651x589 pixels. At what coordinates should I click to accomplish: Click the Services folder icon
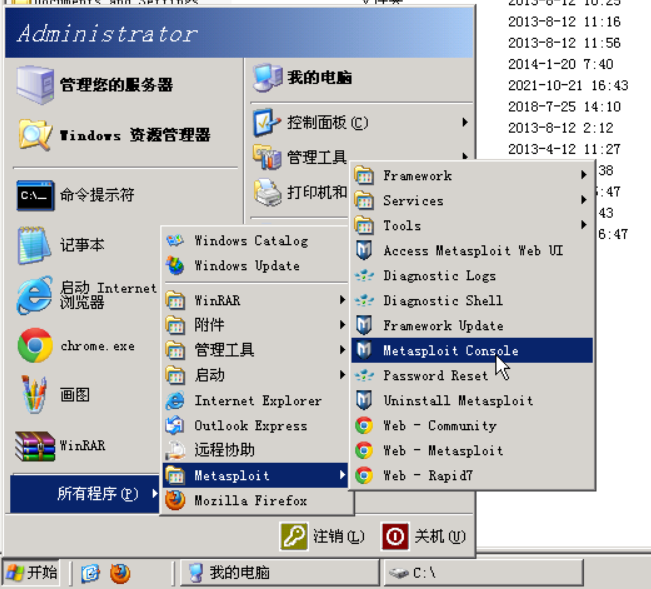pyautogui.click(x=364, y=200)
